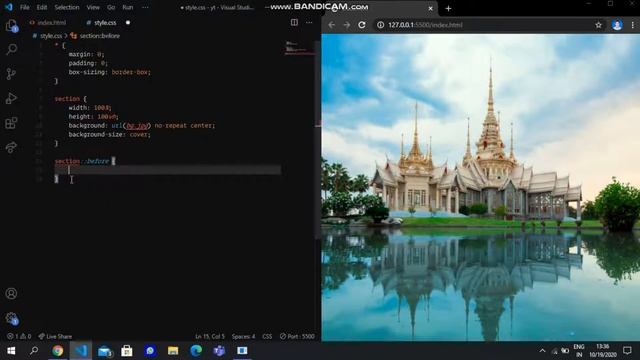Open Windows taskbar search
The image size is (640, 360).
point(34,351)
